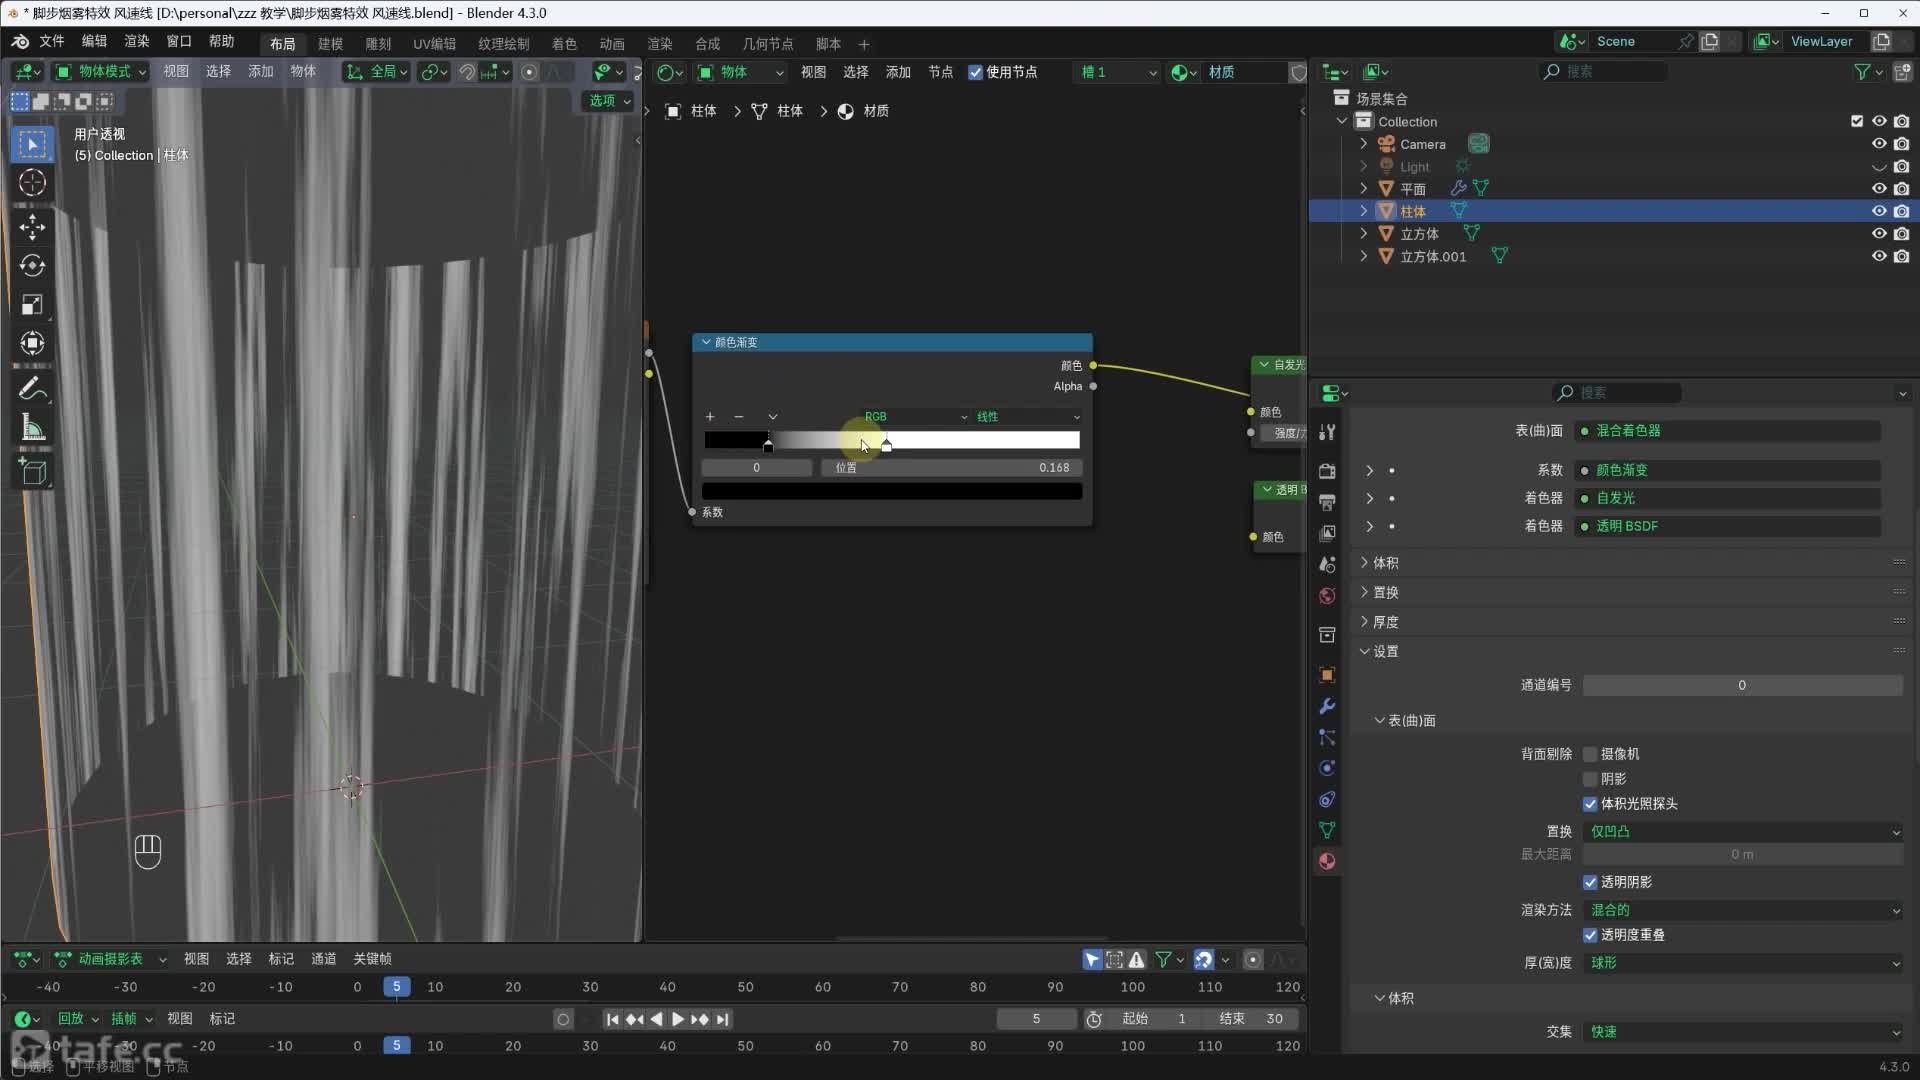Open the 线性 interpolation dropdown in color ramp

[1028, 417]
